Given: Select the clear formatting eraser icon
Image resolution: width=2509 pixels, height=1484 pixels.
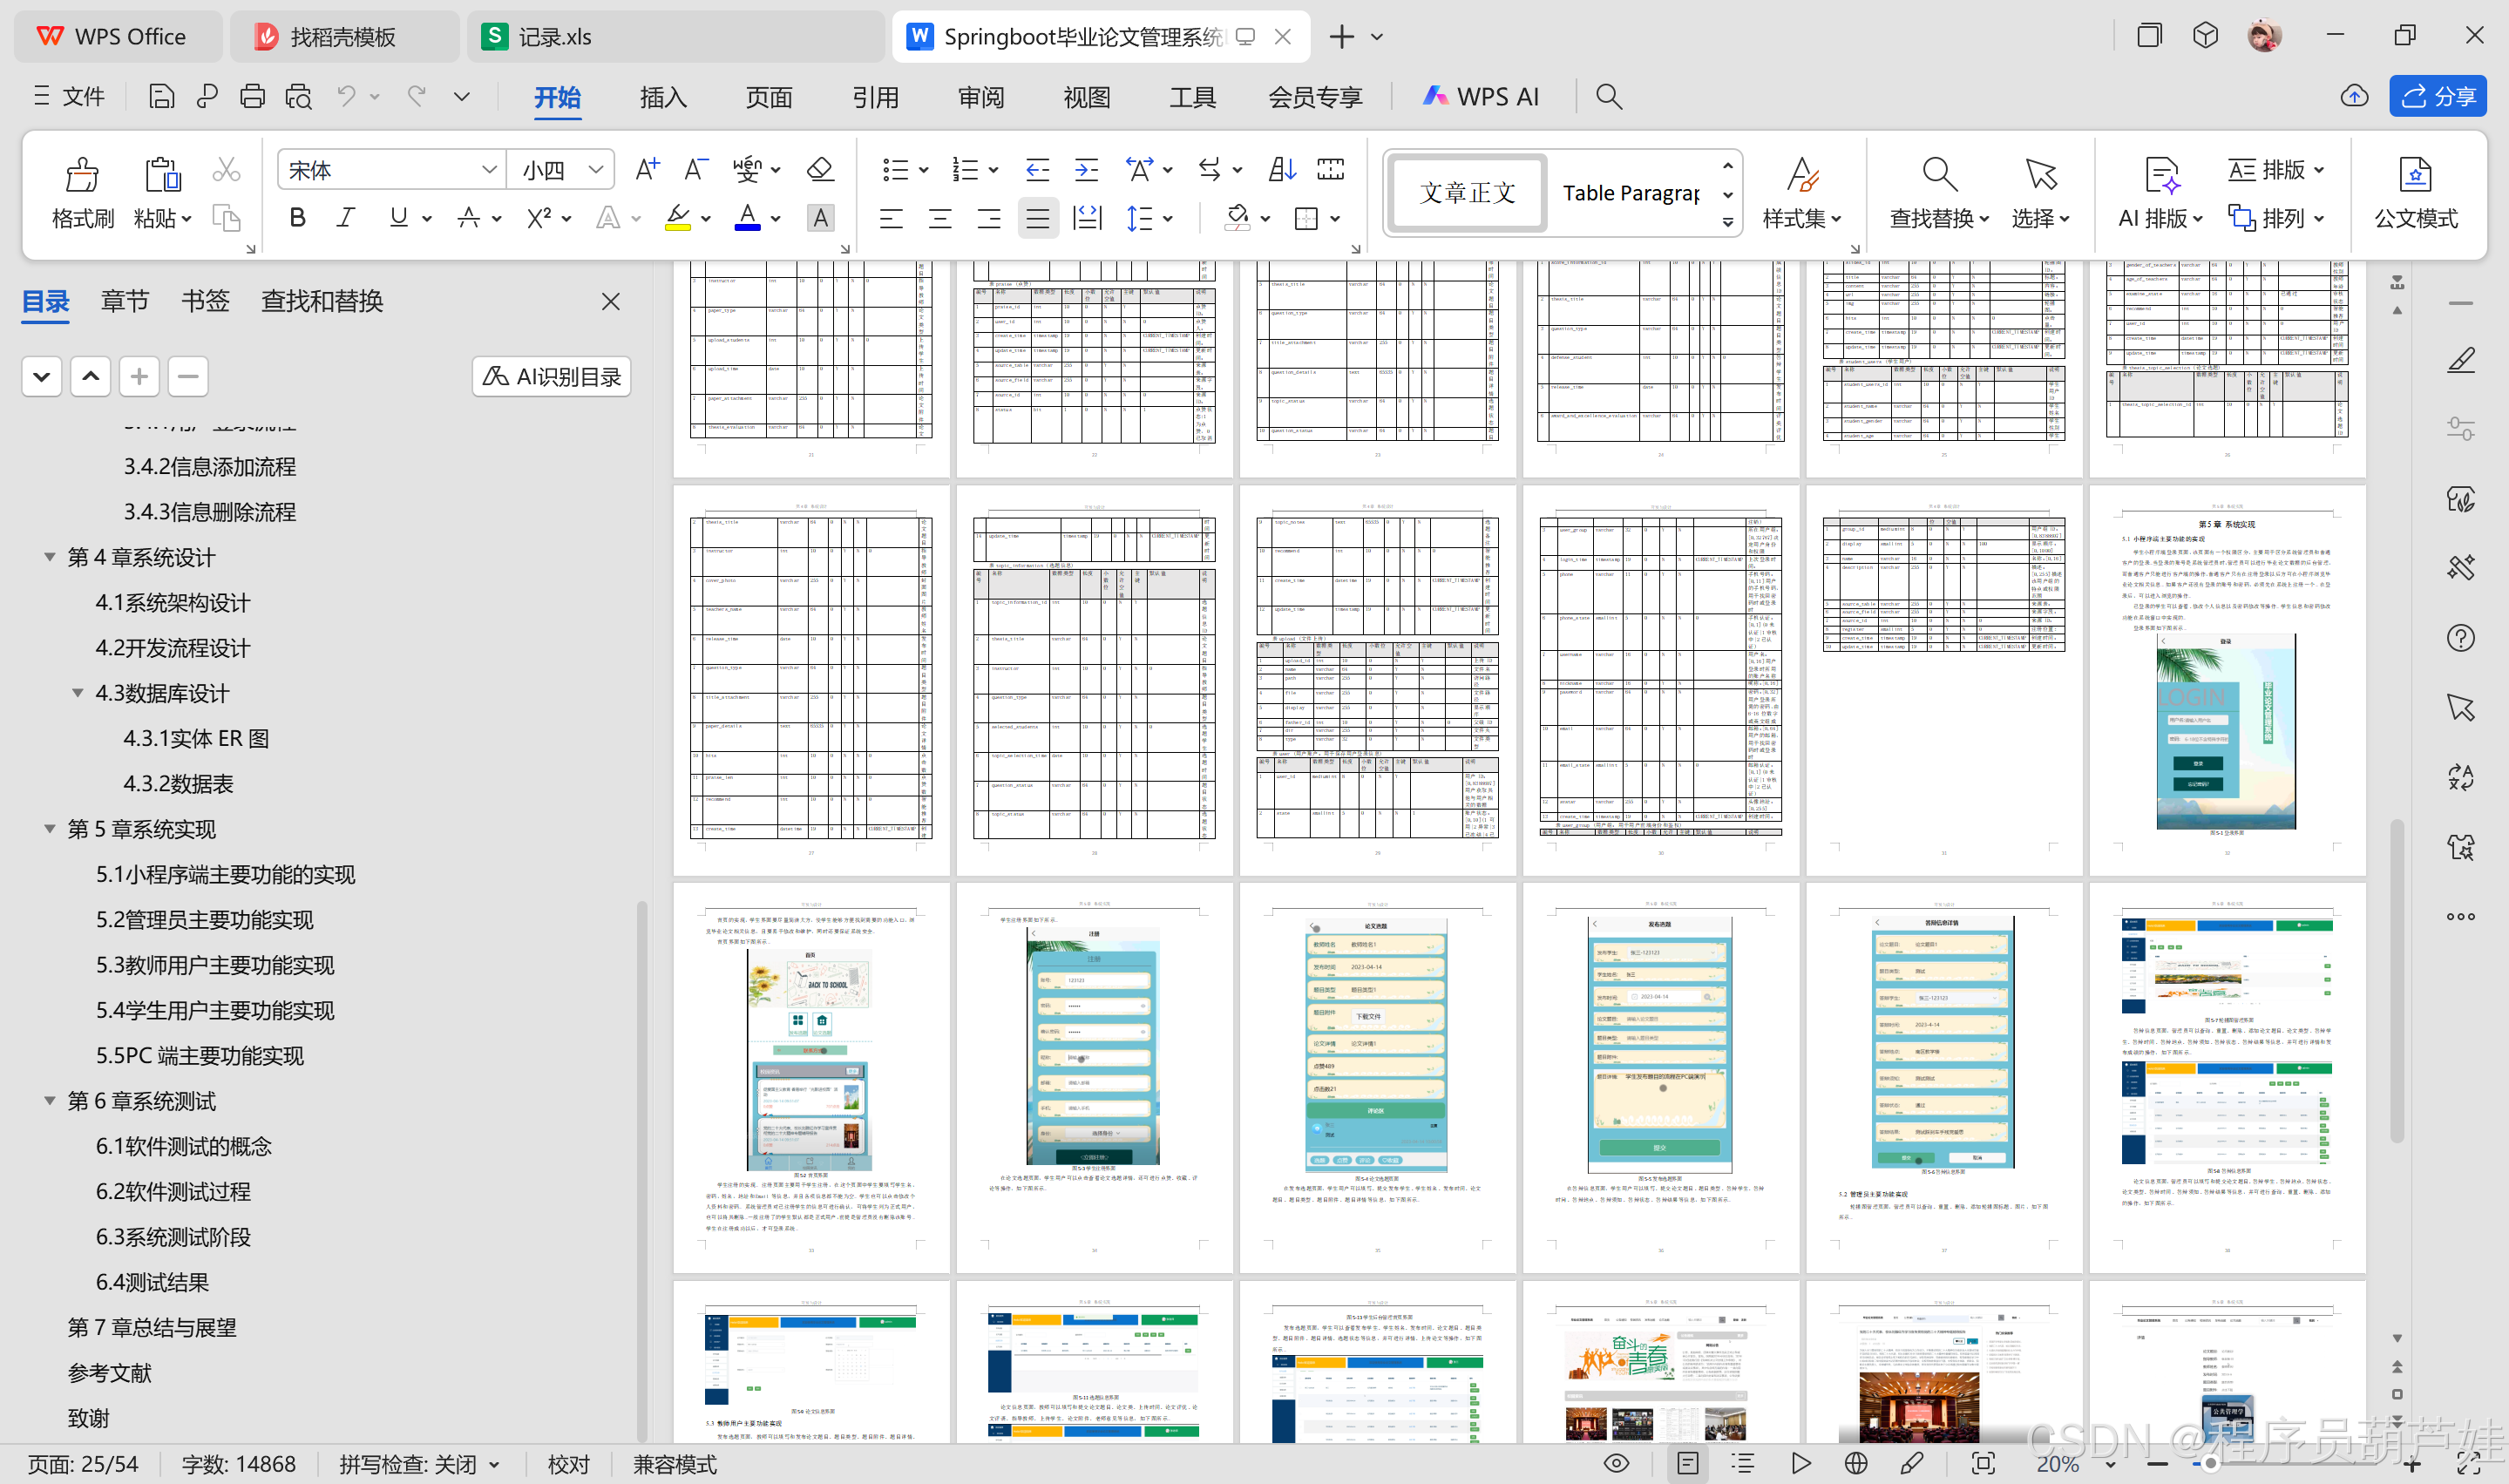Looking at the screenshot, I should click(x=820, y=170).
